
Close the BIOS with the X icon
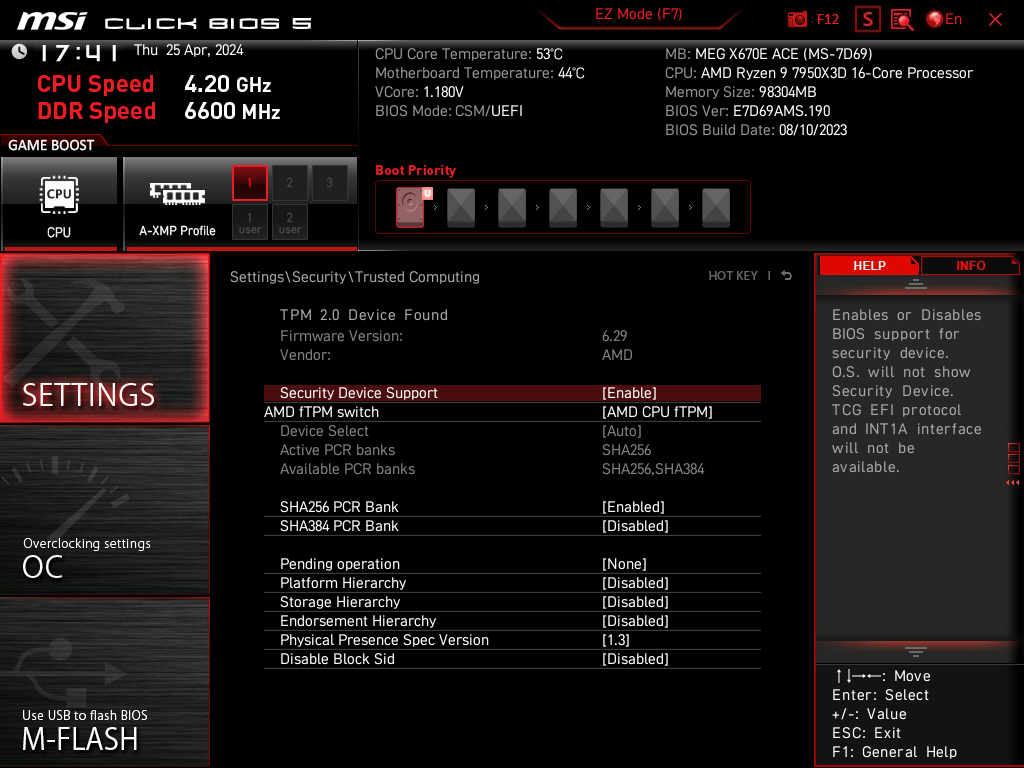click(x=995, y=20)
